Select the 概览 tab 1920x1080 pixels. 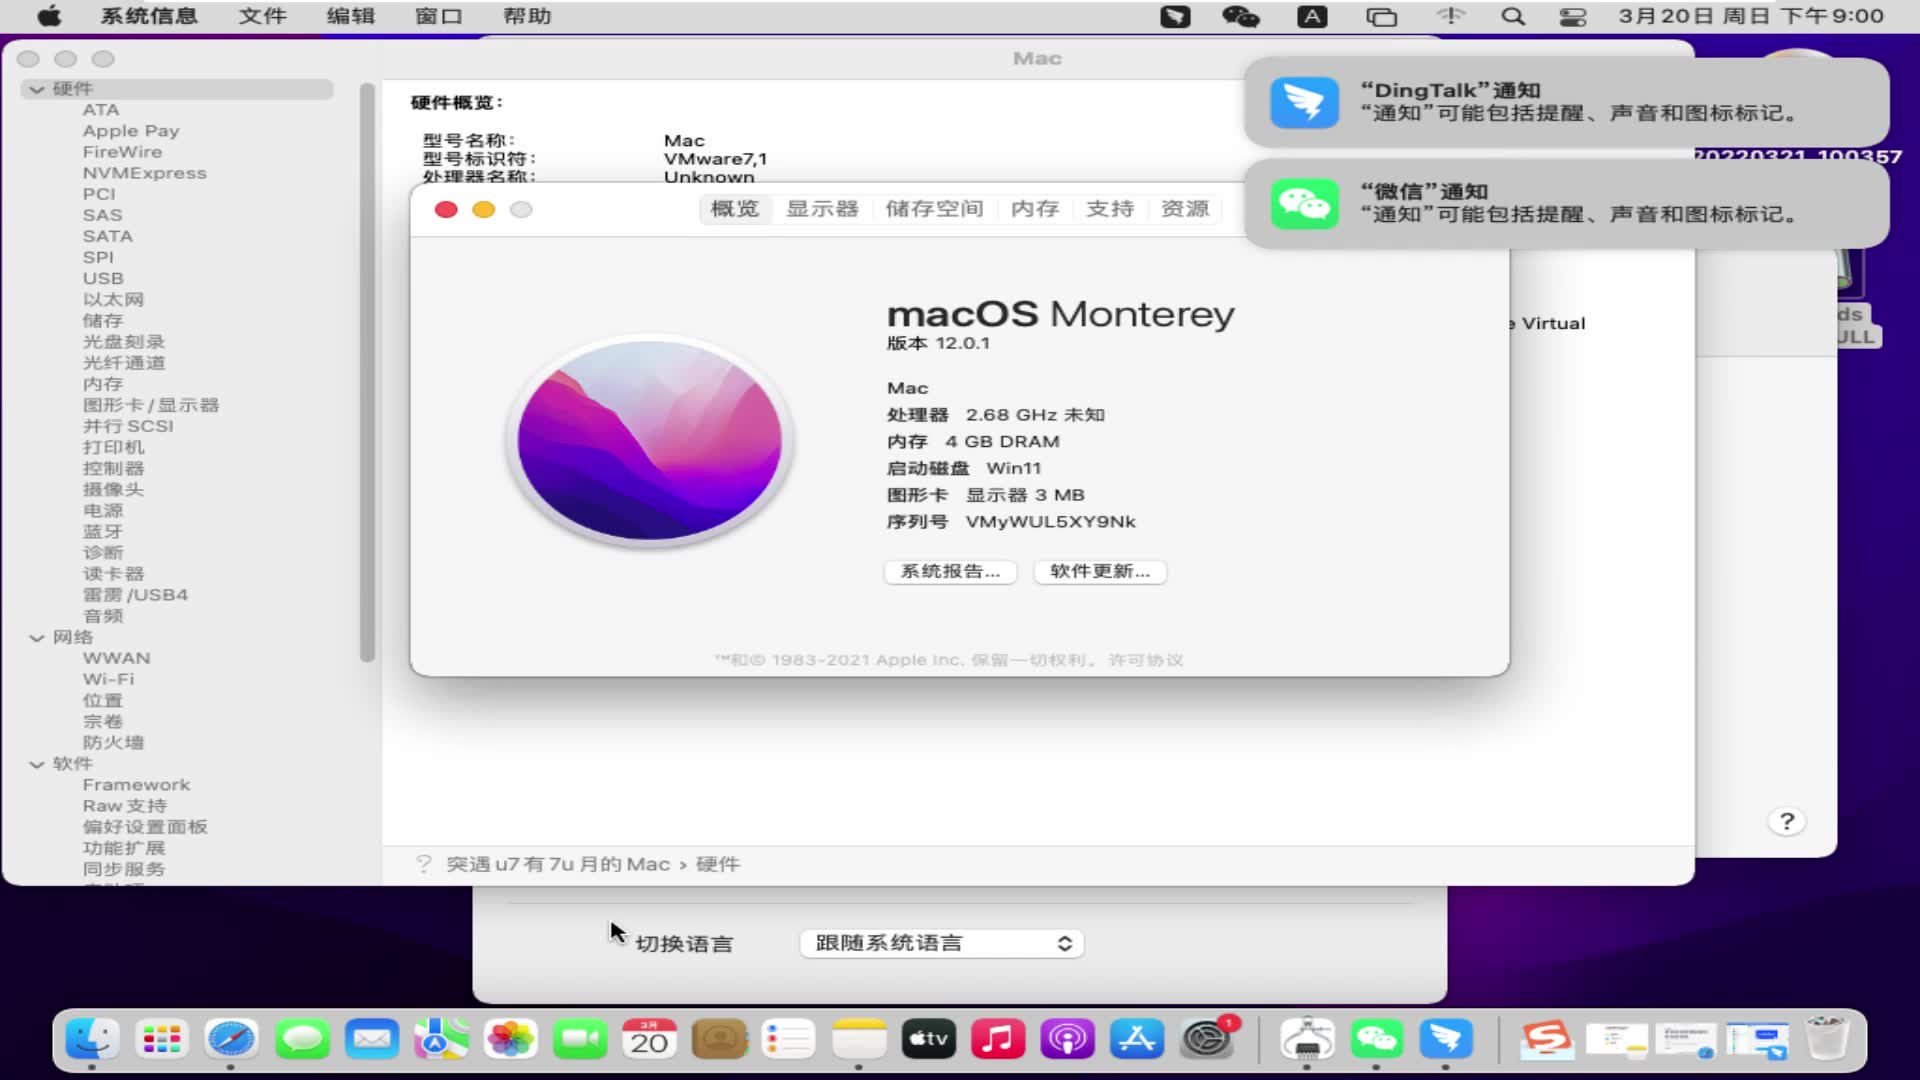(x=735, y=209)
